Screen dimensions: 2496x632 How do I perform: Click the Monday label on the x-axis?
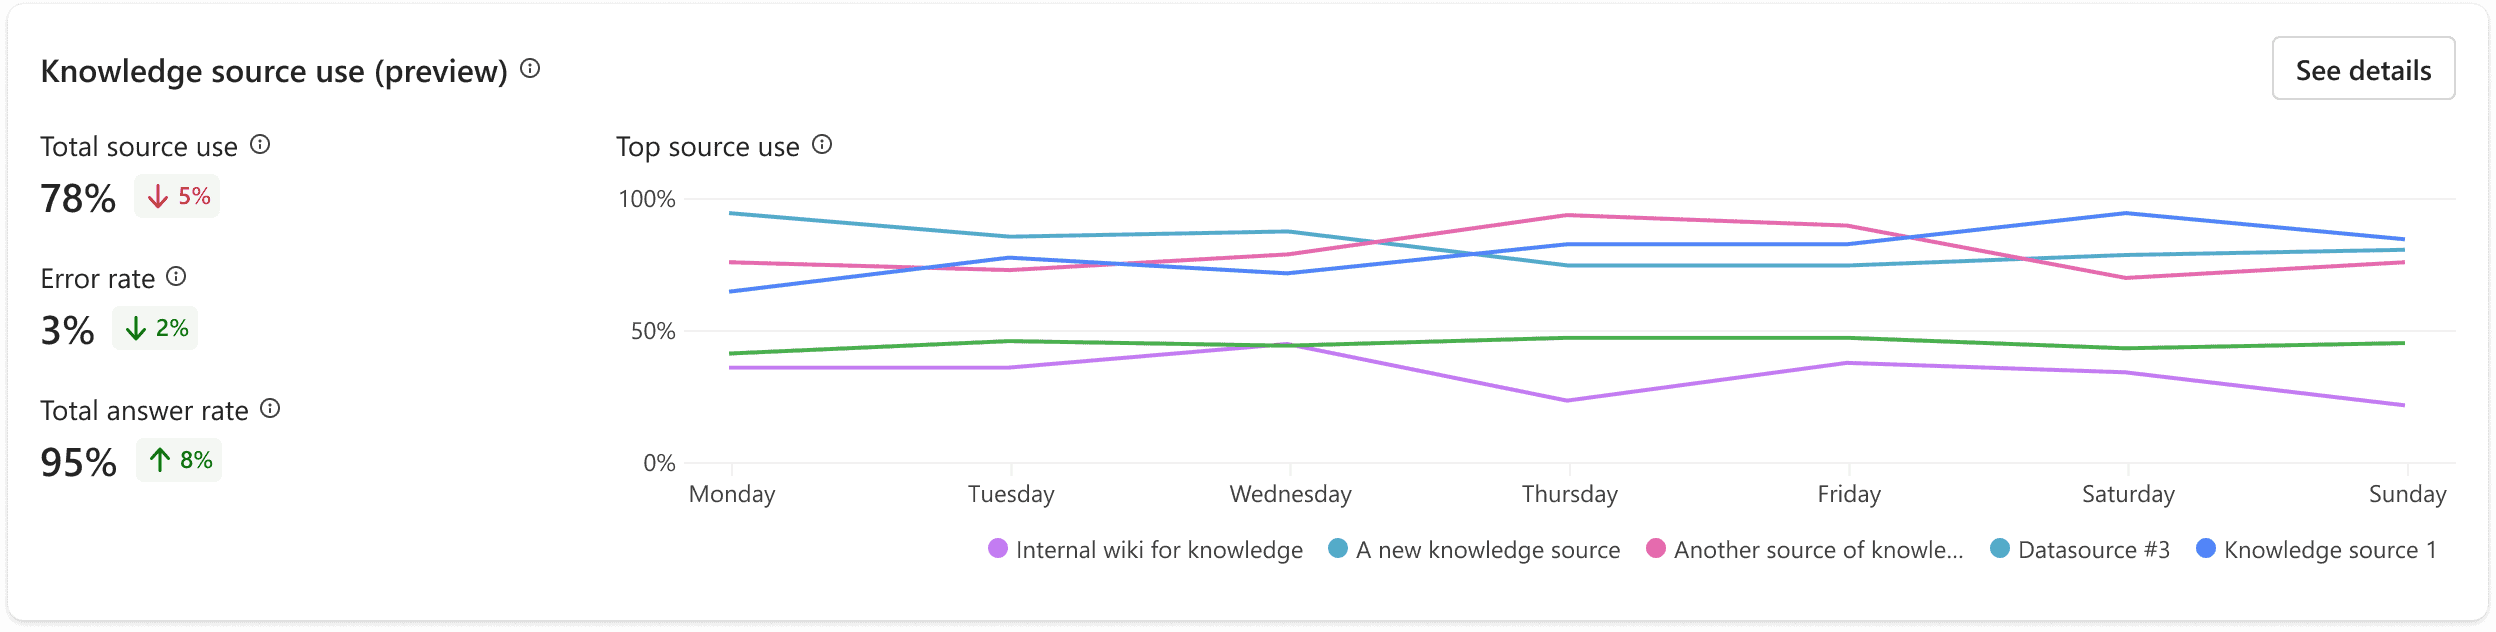coord(732,494)
